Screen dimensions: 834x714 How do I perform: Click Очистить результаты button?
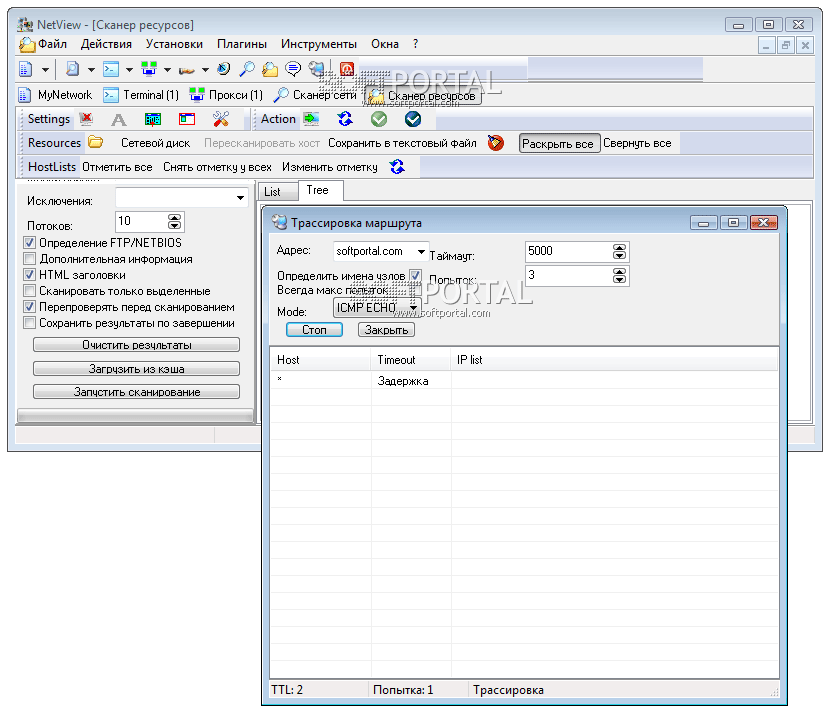[136, 345]
